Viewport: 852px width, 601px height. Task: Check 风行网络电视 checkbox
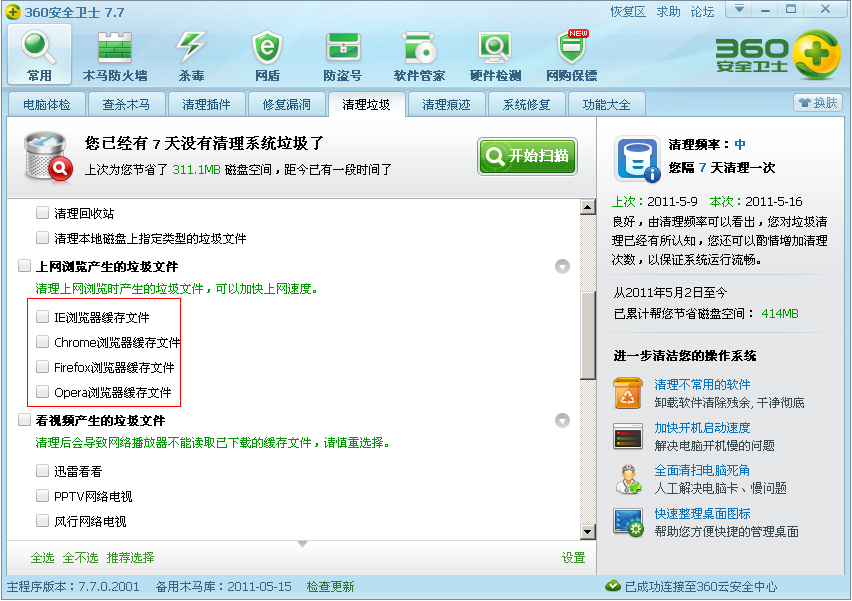click(x=42, y=521)
